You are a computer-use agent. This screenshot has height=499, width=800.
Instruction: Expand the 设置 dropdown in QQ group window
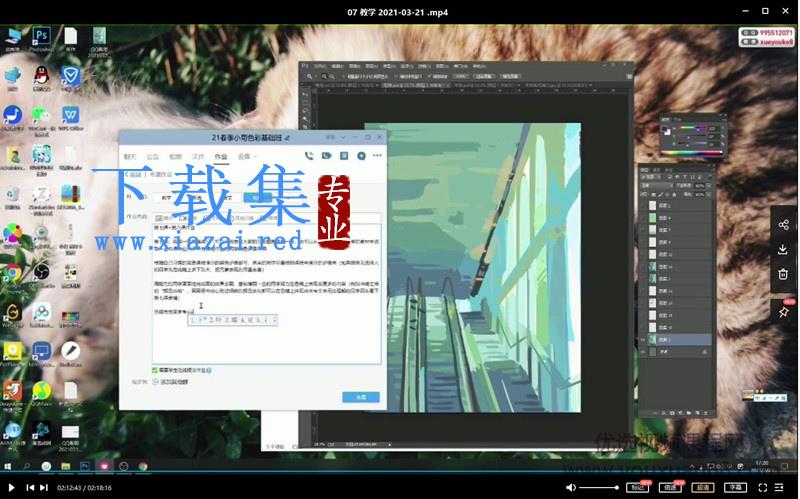coord(247,156)
